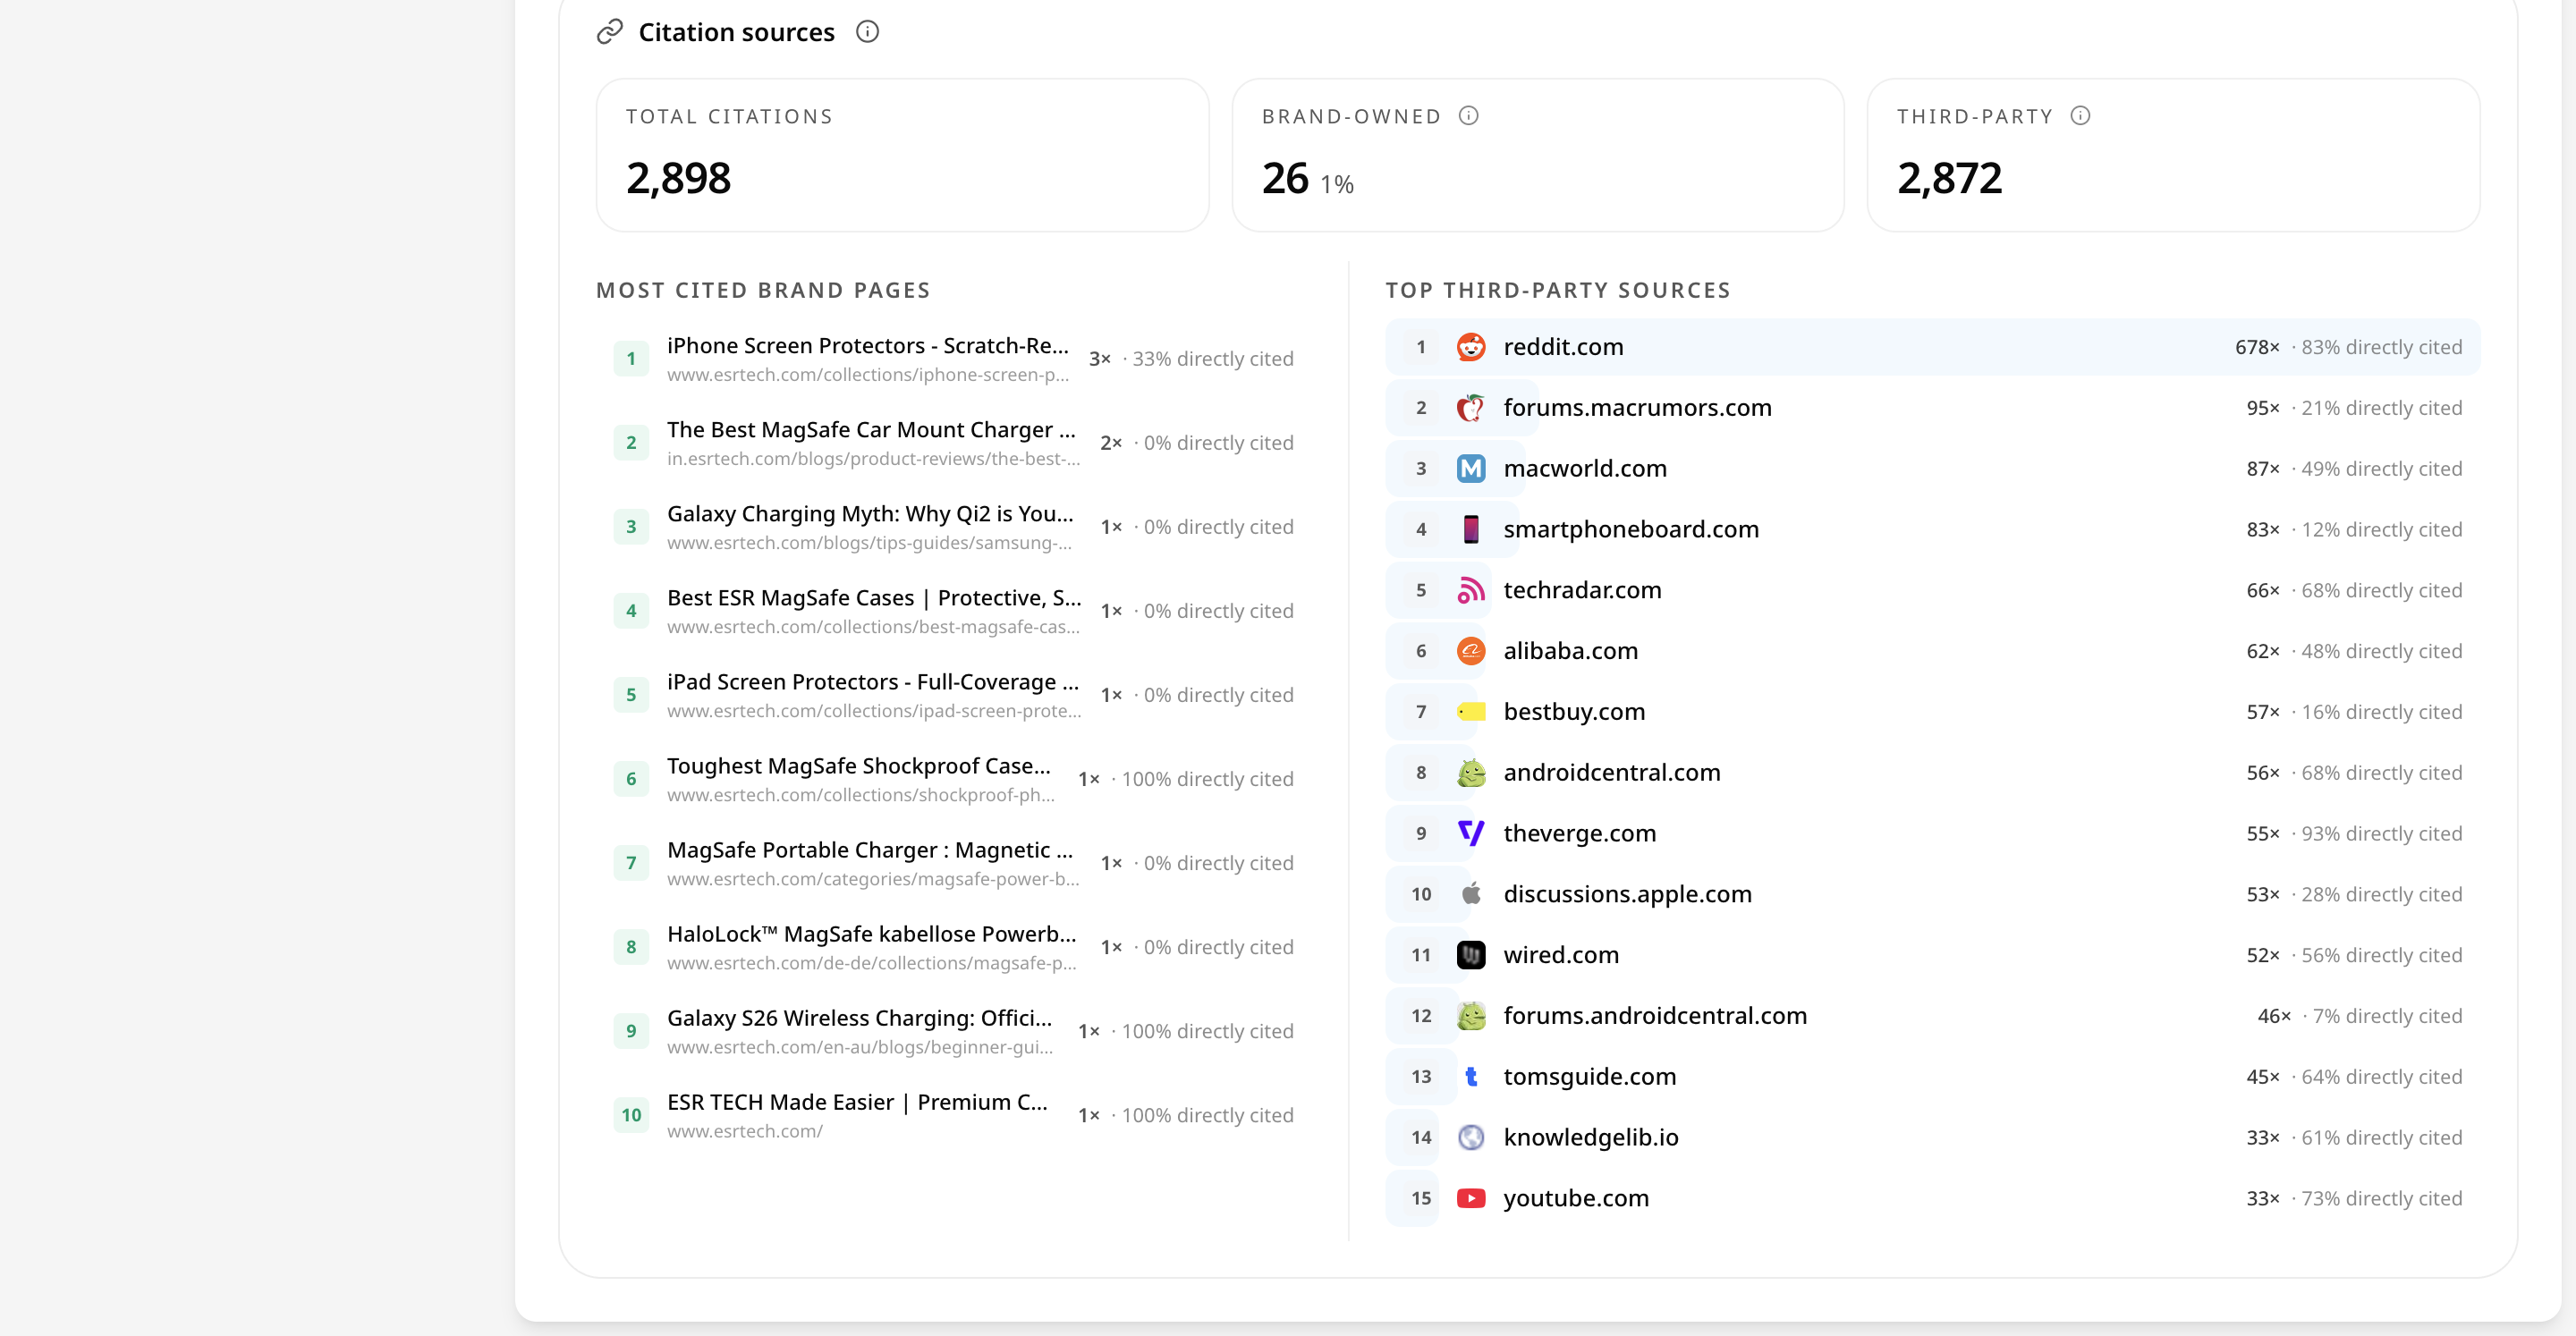2576x1336 pixels.
Task: Click the forums.androidcentral.com favicon in row 12
Action: pyautogui.click(x=1471, y=1016)
